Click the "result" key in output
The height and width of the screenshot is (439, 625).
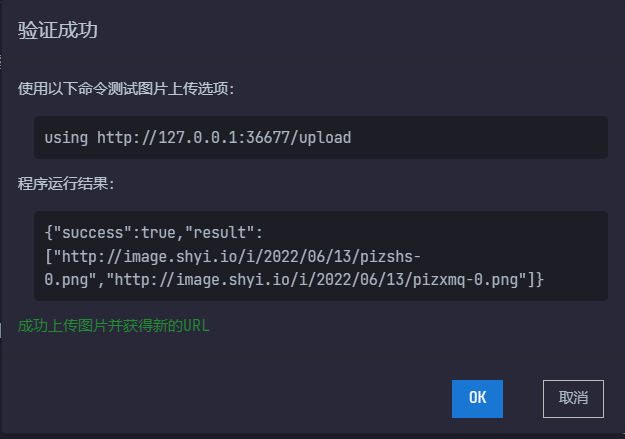point(219,232)
